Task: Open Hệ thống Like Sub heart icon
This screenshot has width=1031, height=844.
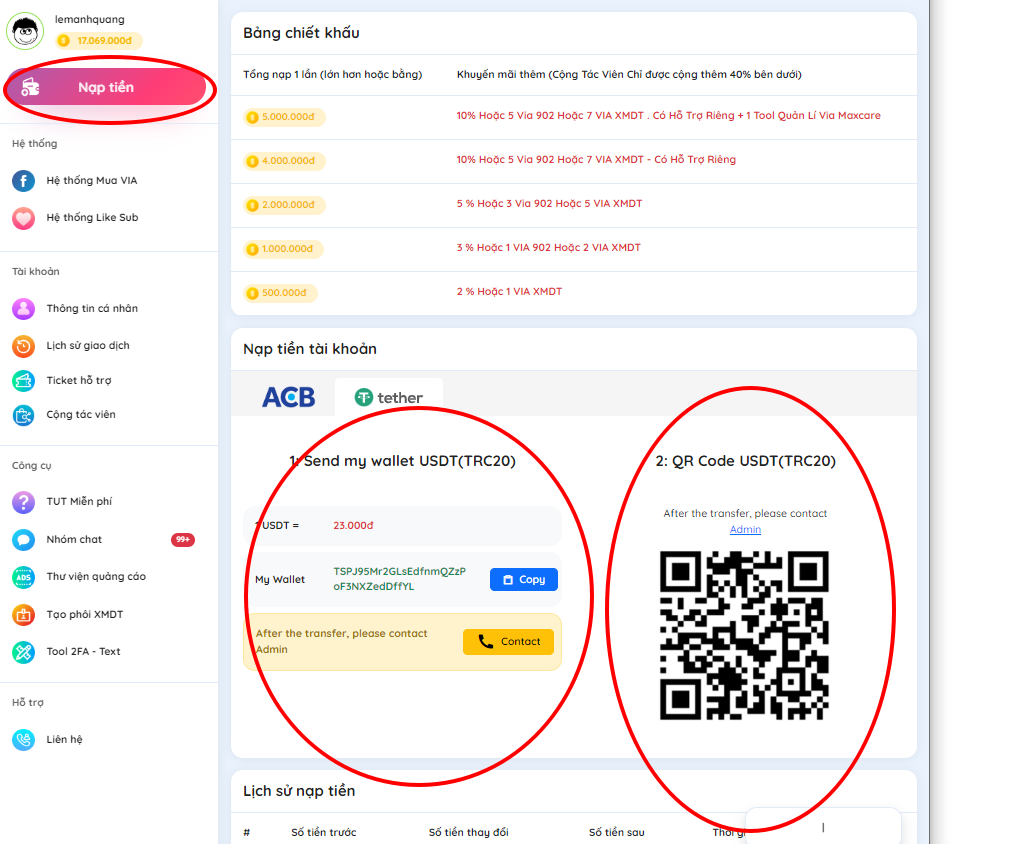Action: 24,218
